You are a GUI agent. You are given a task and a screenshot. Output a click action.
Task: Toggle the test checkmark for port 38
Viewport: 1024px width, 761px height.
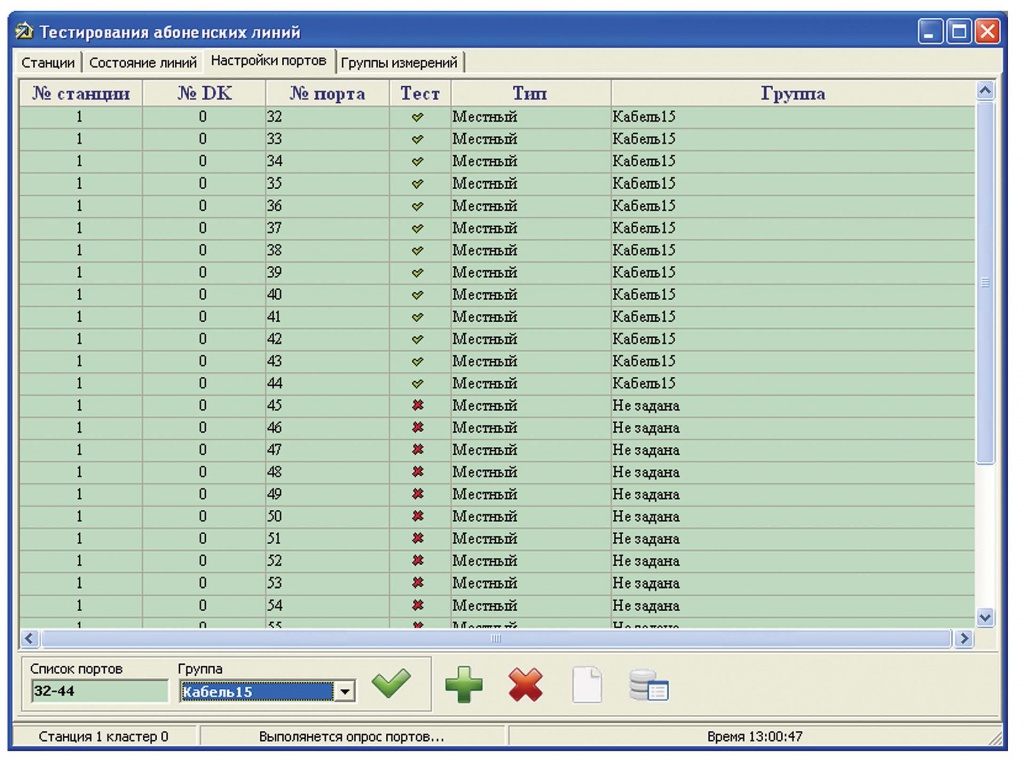[418, 250]
